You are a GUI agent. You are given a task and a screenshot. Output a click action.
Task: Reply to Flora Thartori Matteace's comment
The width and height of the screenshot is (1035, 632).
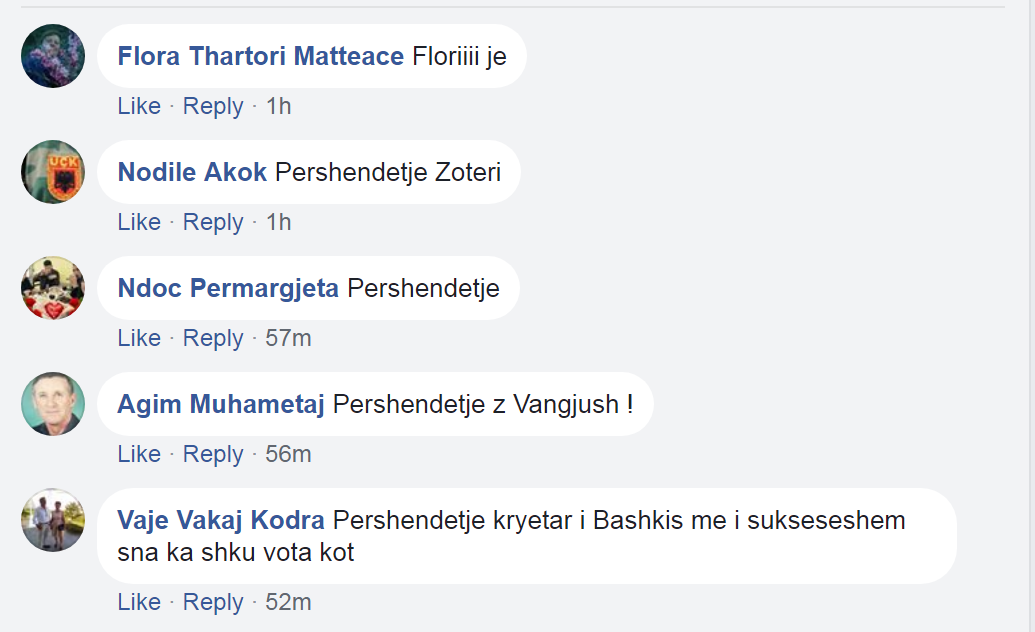(x=213, y=106)
